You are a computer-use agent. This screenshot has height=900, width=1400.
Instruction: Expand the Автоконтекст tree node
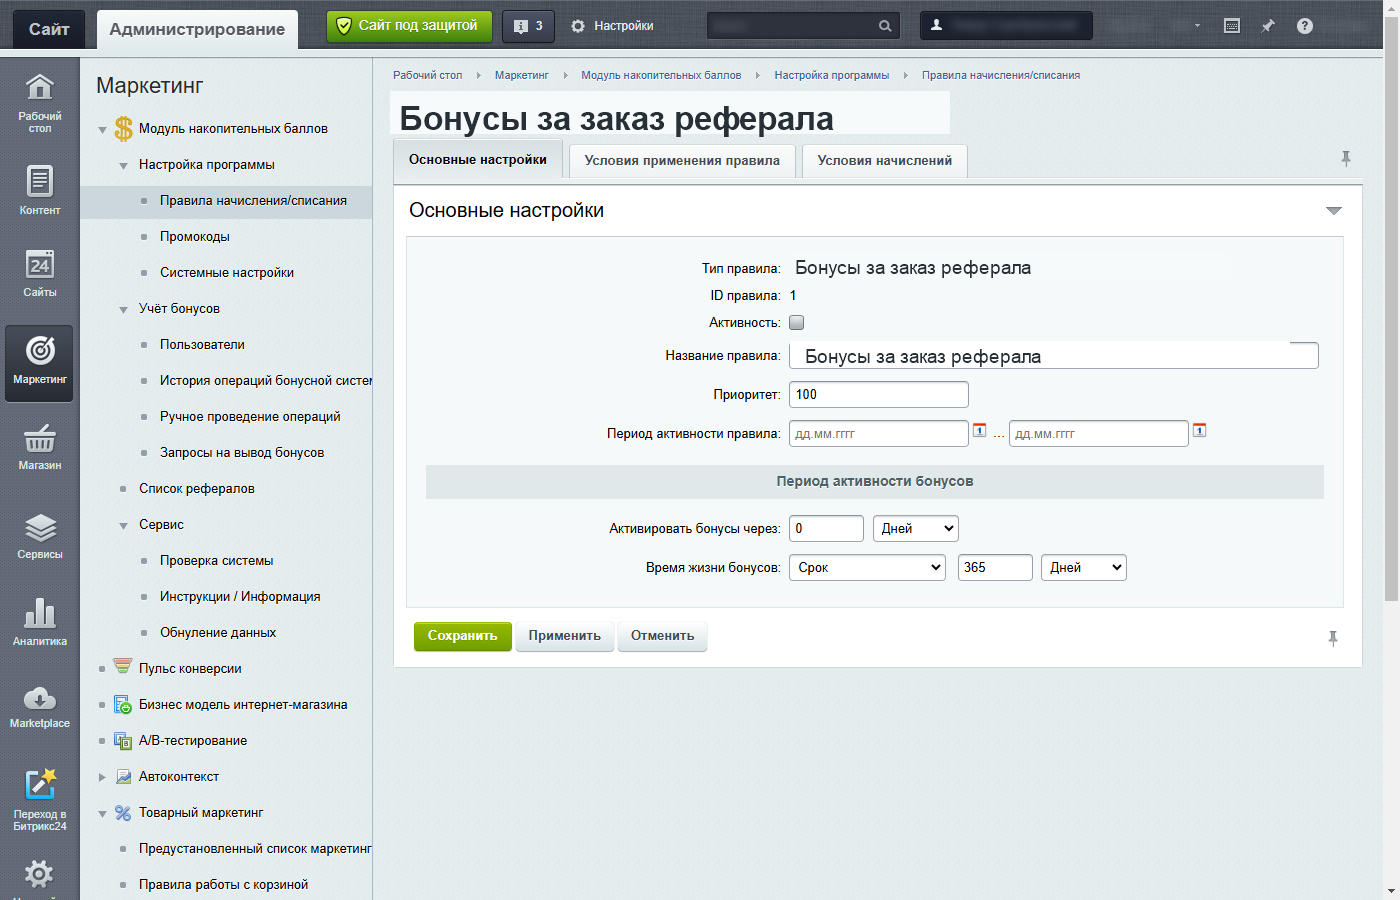click(102, 777)
